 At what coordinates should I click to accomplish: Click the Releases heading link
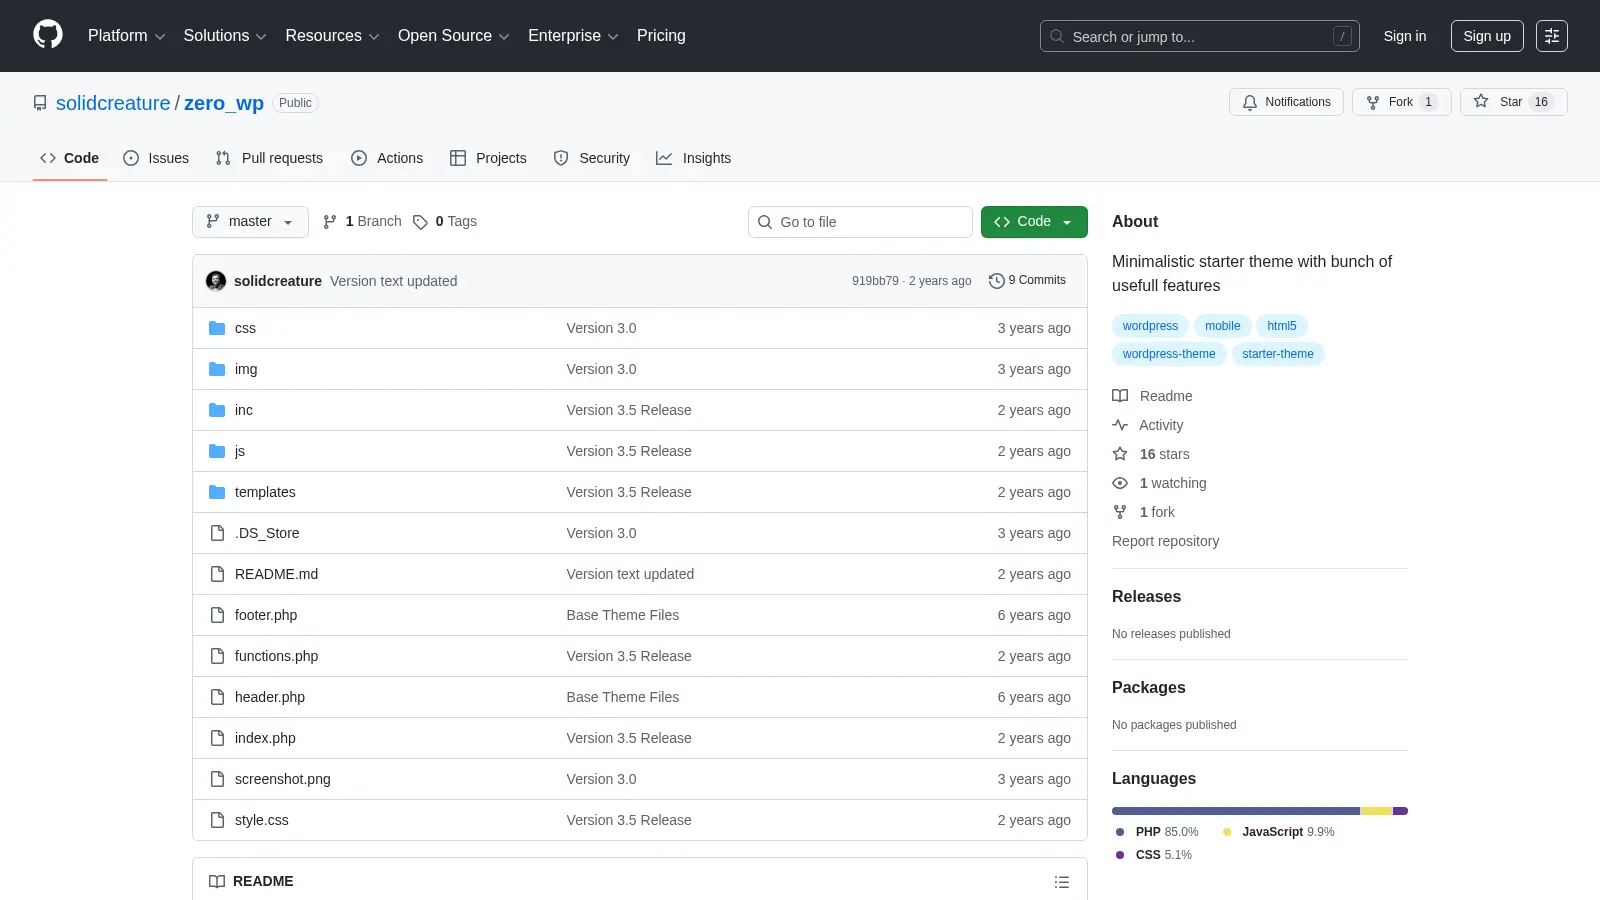[x=1146, y=597]
